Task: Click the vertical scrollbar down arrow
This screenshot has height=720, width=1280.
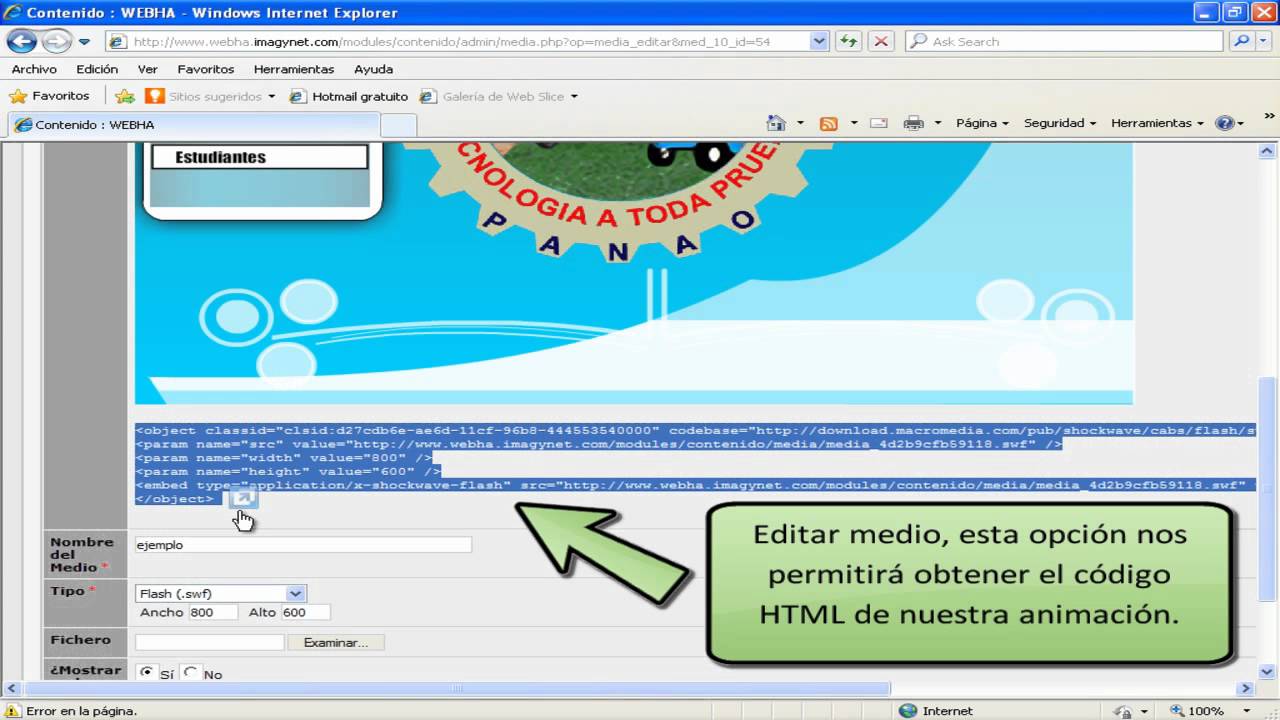Action: point(1267,671)
